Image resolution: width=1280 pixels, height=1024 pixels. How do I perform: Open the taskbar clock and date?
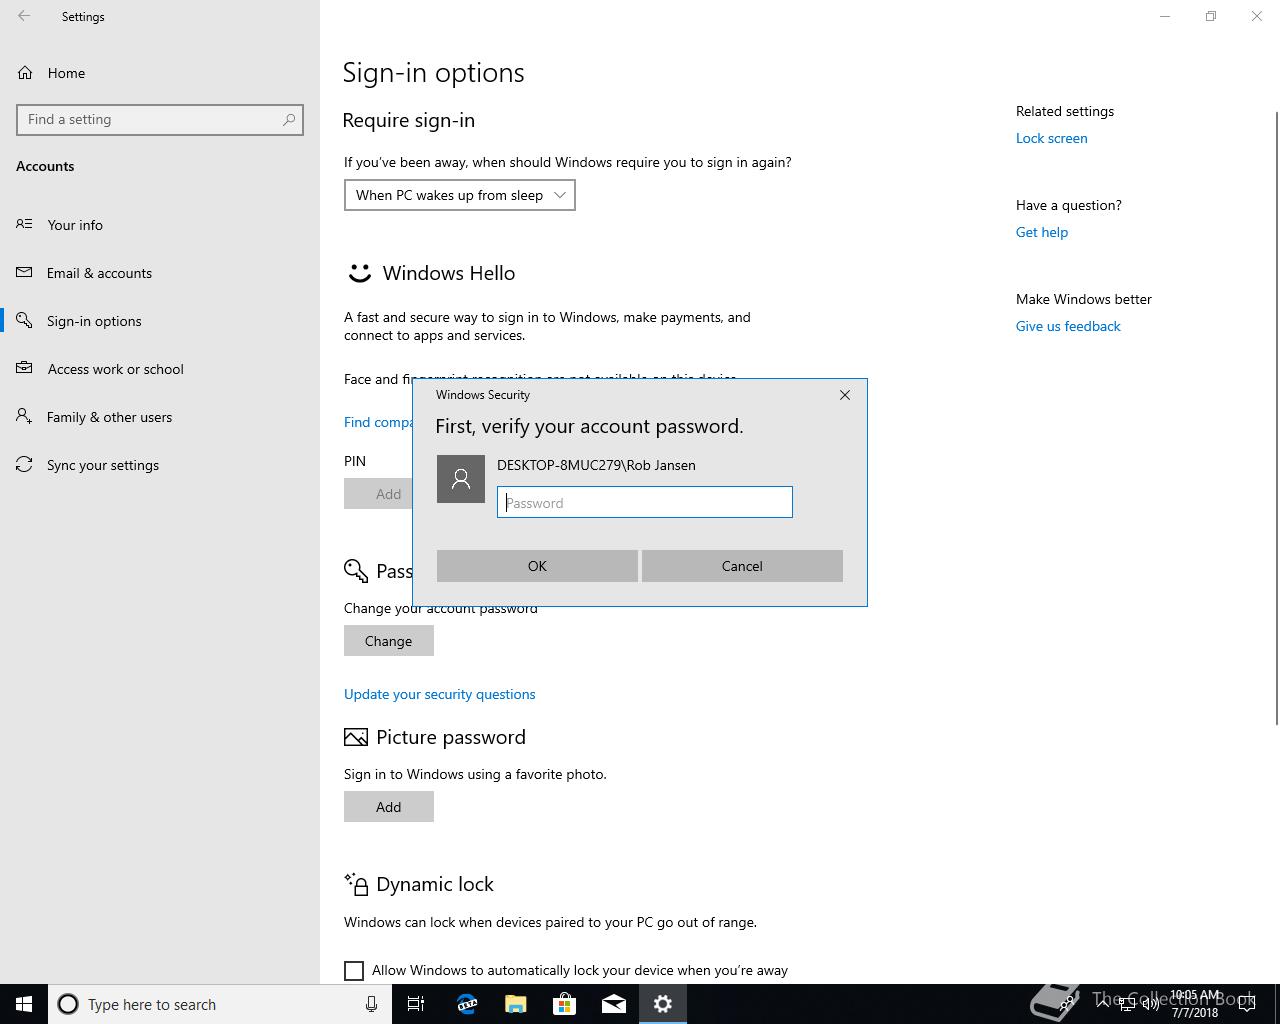tap(1196, 1004)
